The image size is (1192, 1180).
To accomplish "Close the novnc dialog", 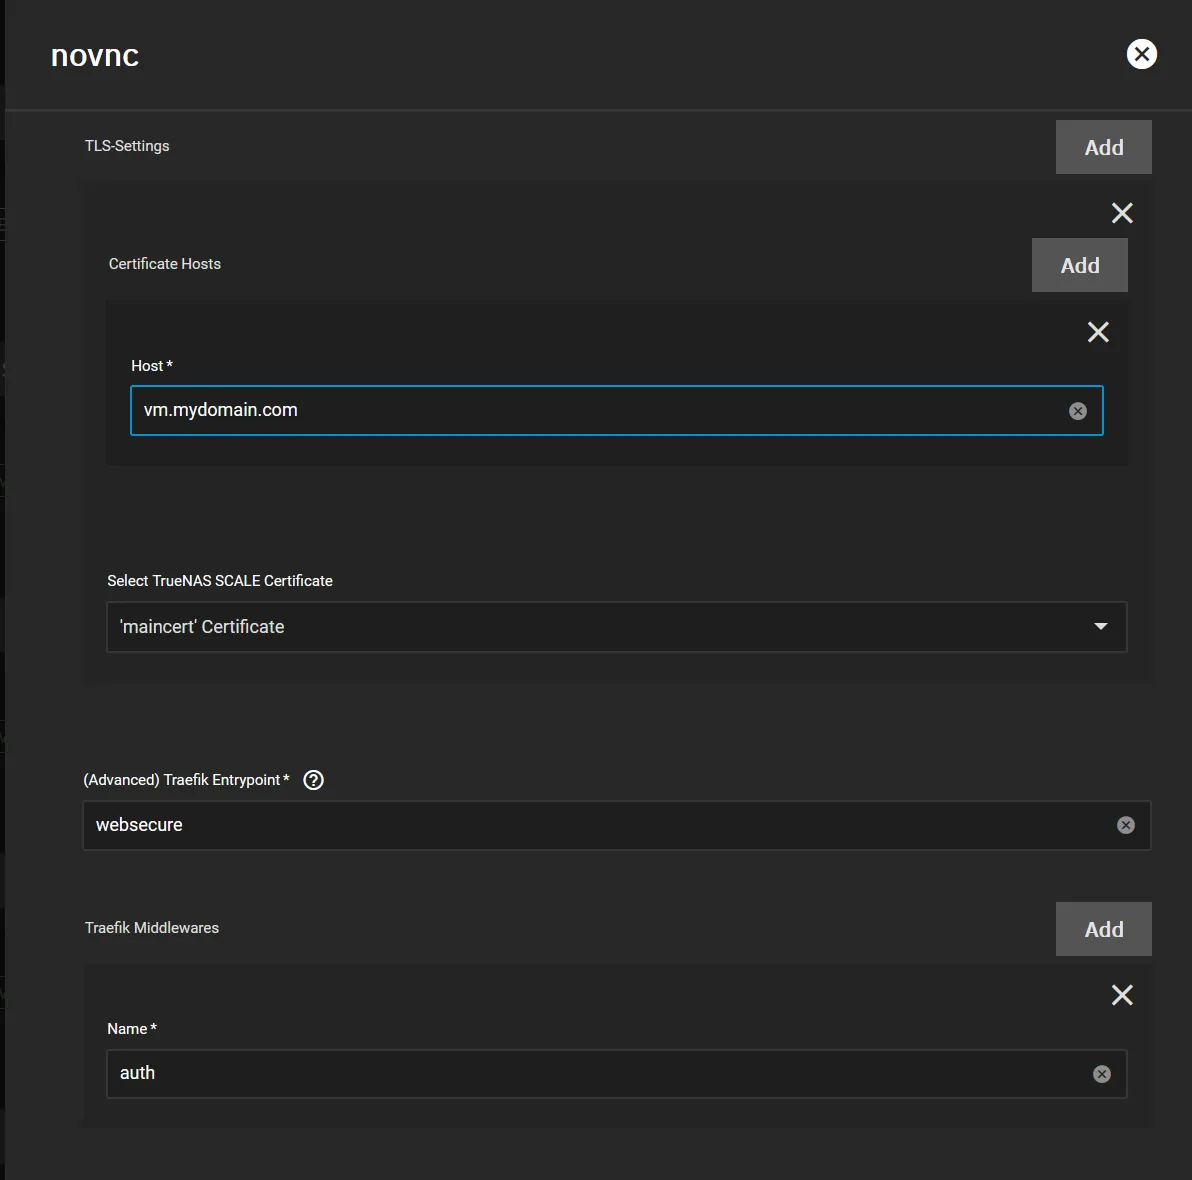I will (1141, 54).
